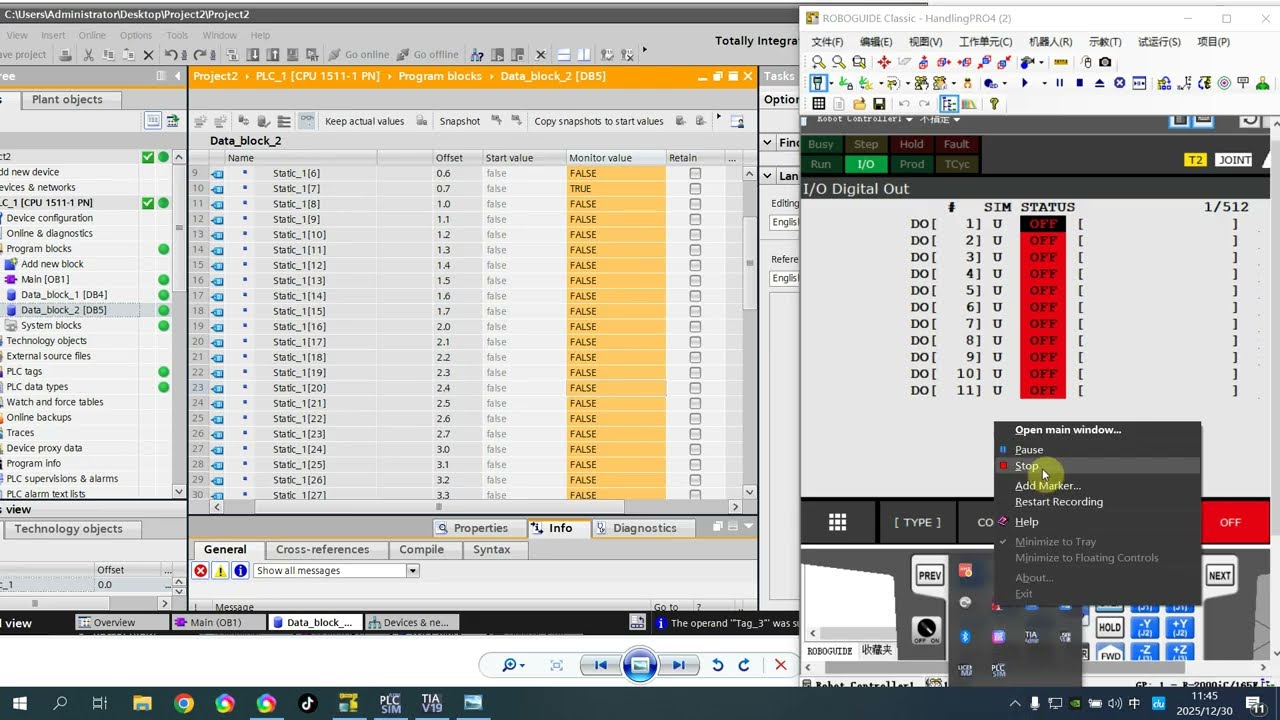1280x720 pixels.
Task: Click ROBOGUIDE navigator tree icon
Action: pyautogui.click(x=949, y=104)
